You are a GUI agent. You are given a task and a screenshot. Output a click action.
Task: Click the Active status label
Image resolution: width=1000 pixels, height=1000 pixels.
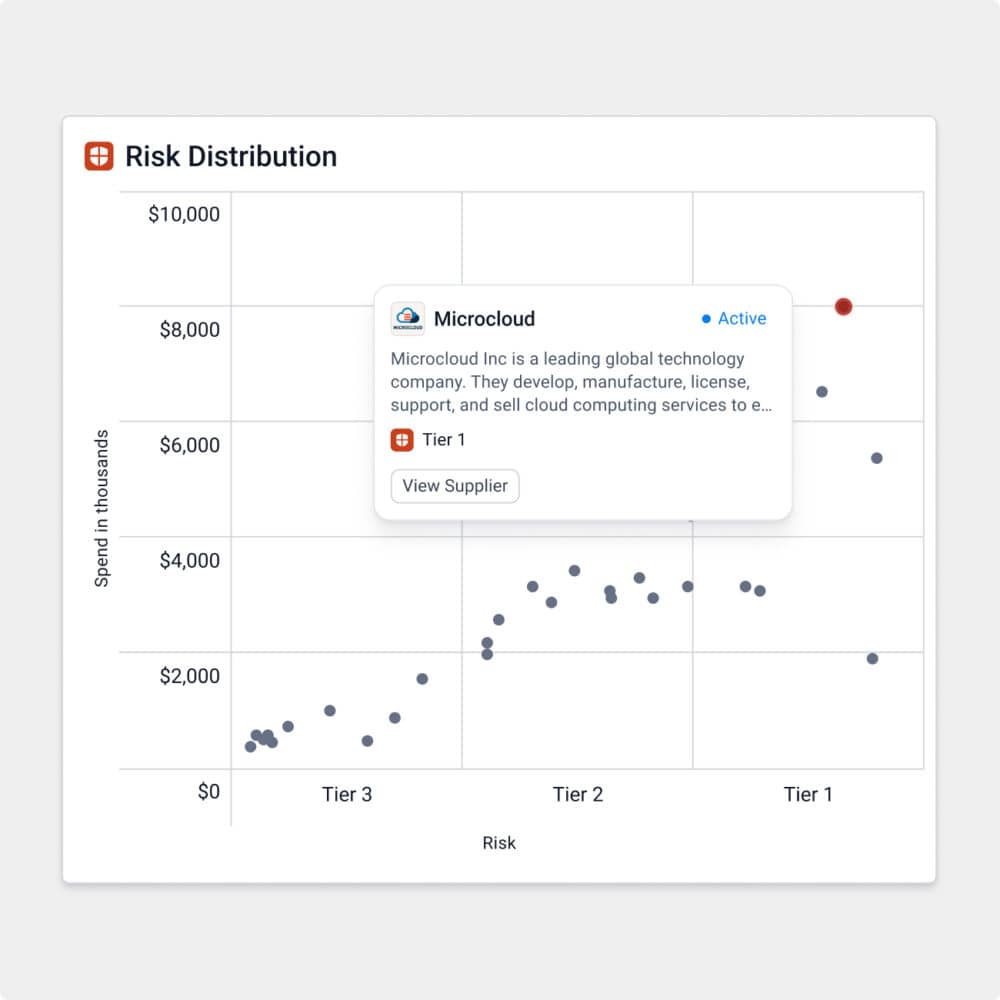[742, 319]
